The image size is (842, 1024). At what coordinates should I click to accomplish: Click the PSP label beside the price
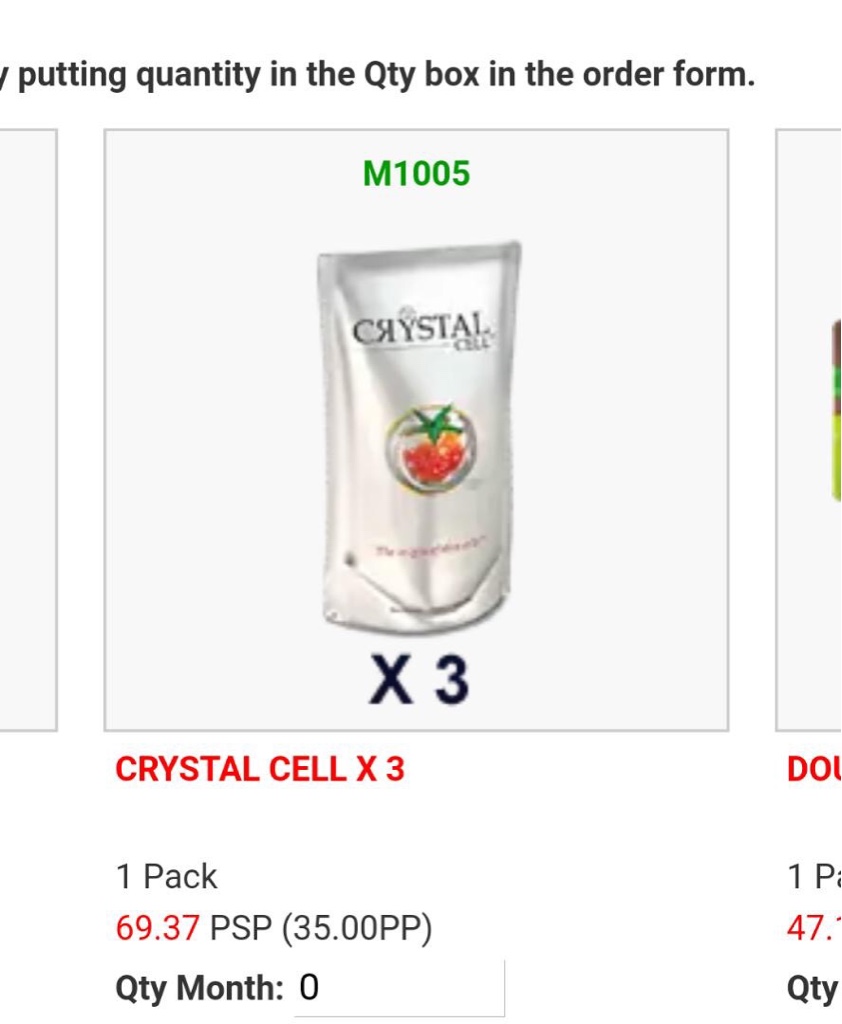241,928
